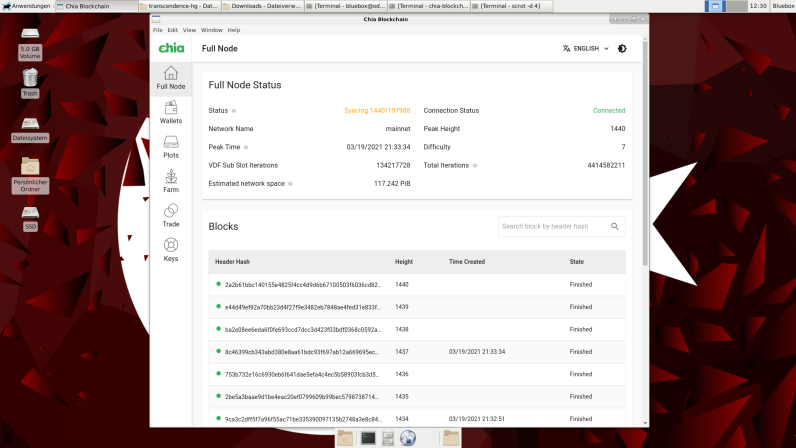This screenshot has width=796, height=448.
Task: Open block row with height 1438
Action: tap(417, 330)
